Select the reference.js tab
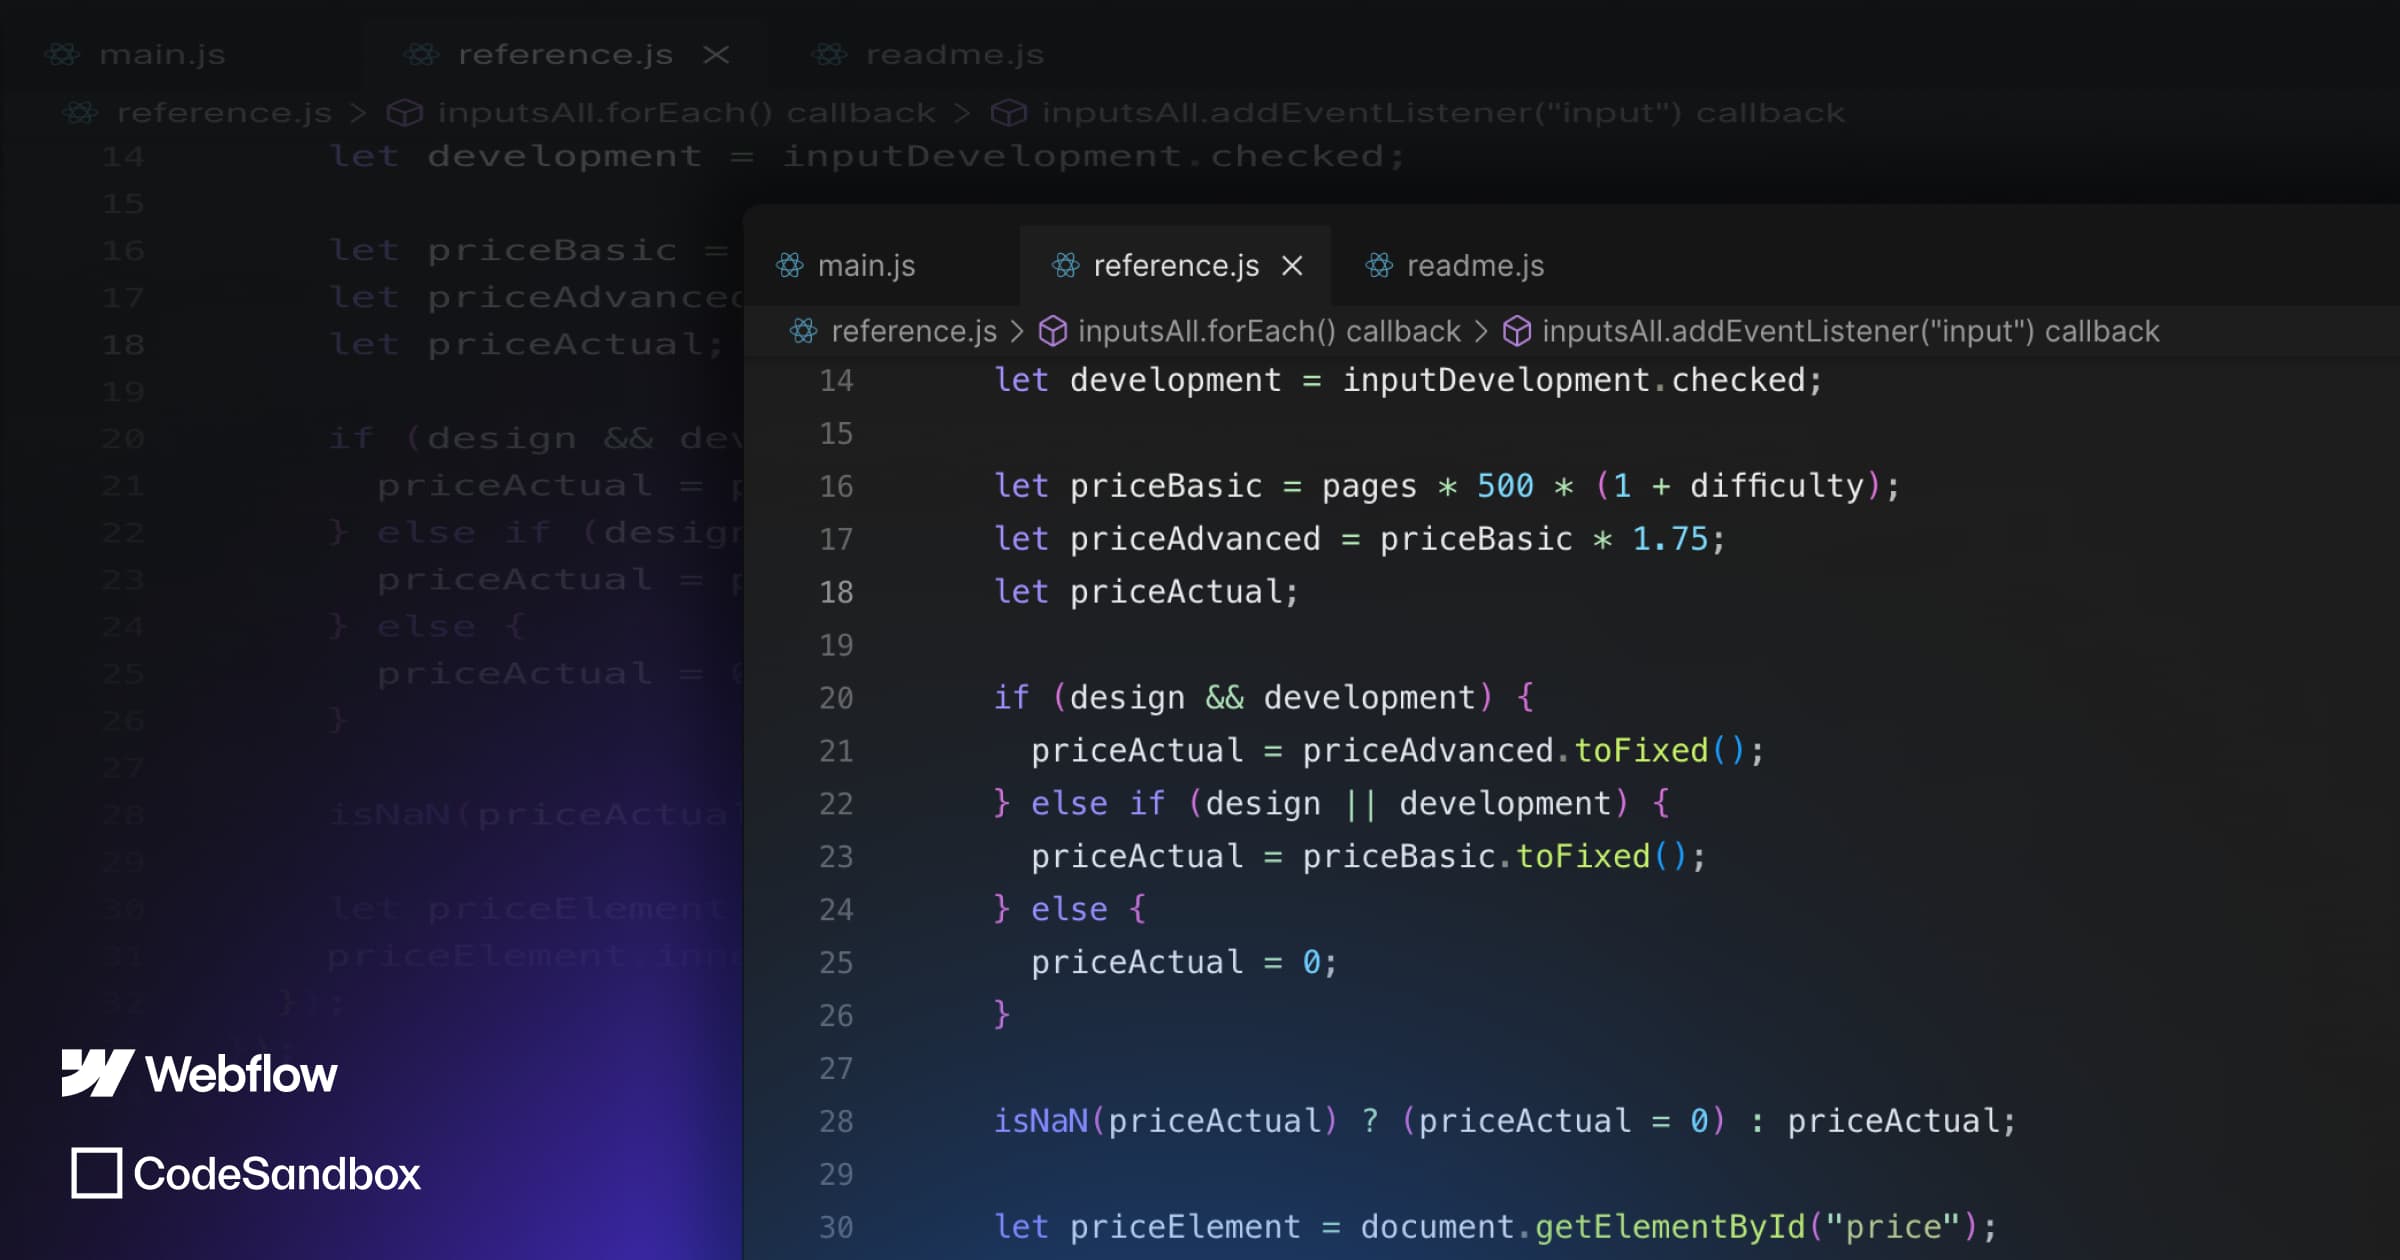The width and height of the screenshot is (2400, 1260). click(1175, 266)
